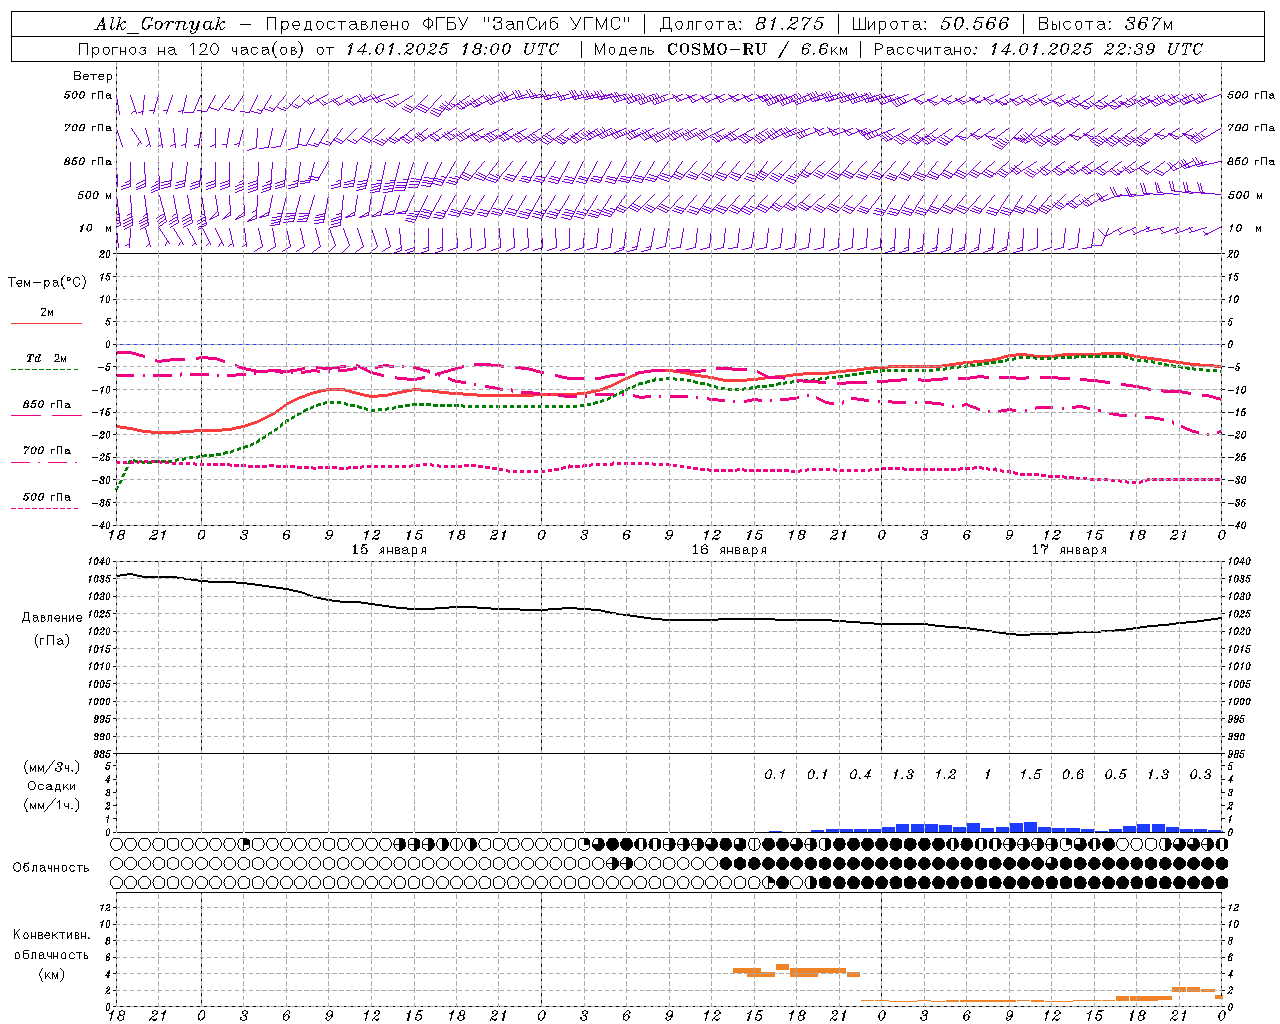Click the 1.2 precipitation amount value
This screenshot has width=1280, height=1024.
pyautogui.click(x=945, y=774)
